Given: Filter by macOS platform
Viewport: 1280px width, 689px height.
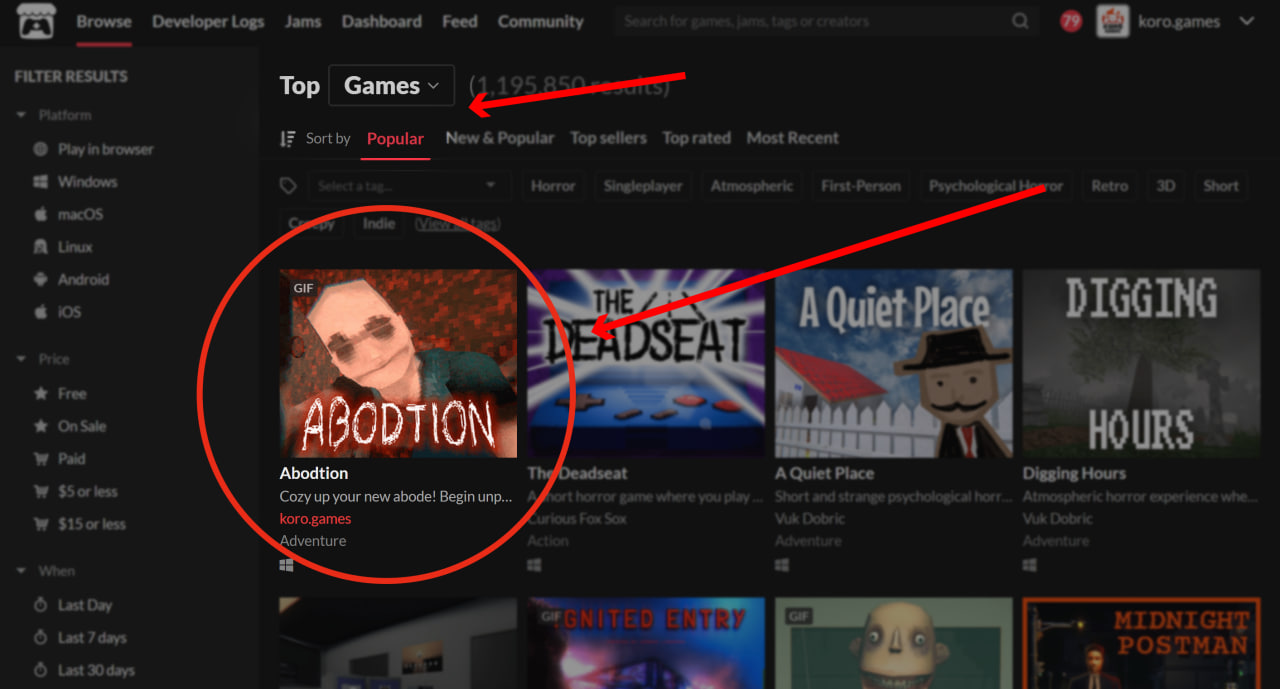Looking at the screenshot, I should click(x=80, y=214).
